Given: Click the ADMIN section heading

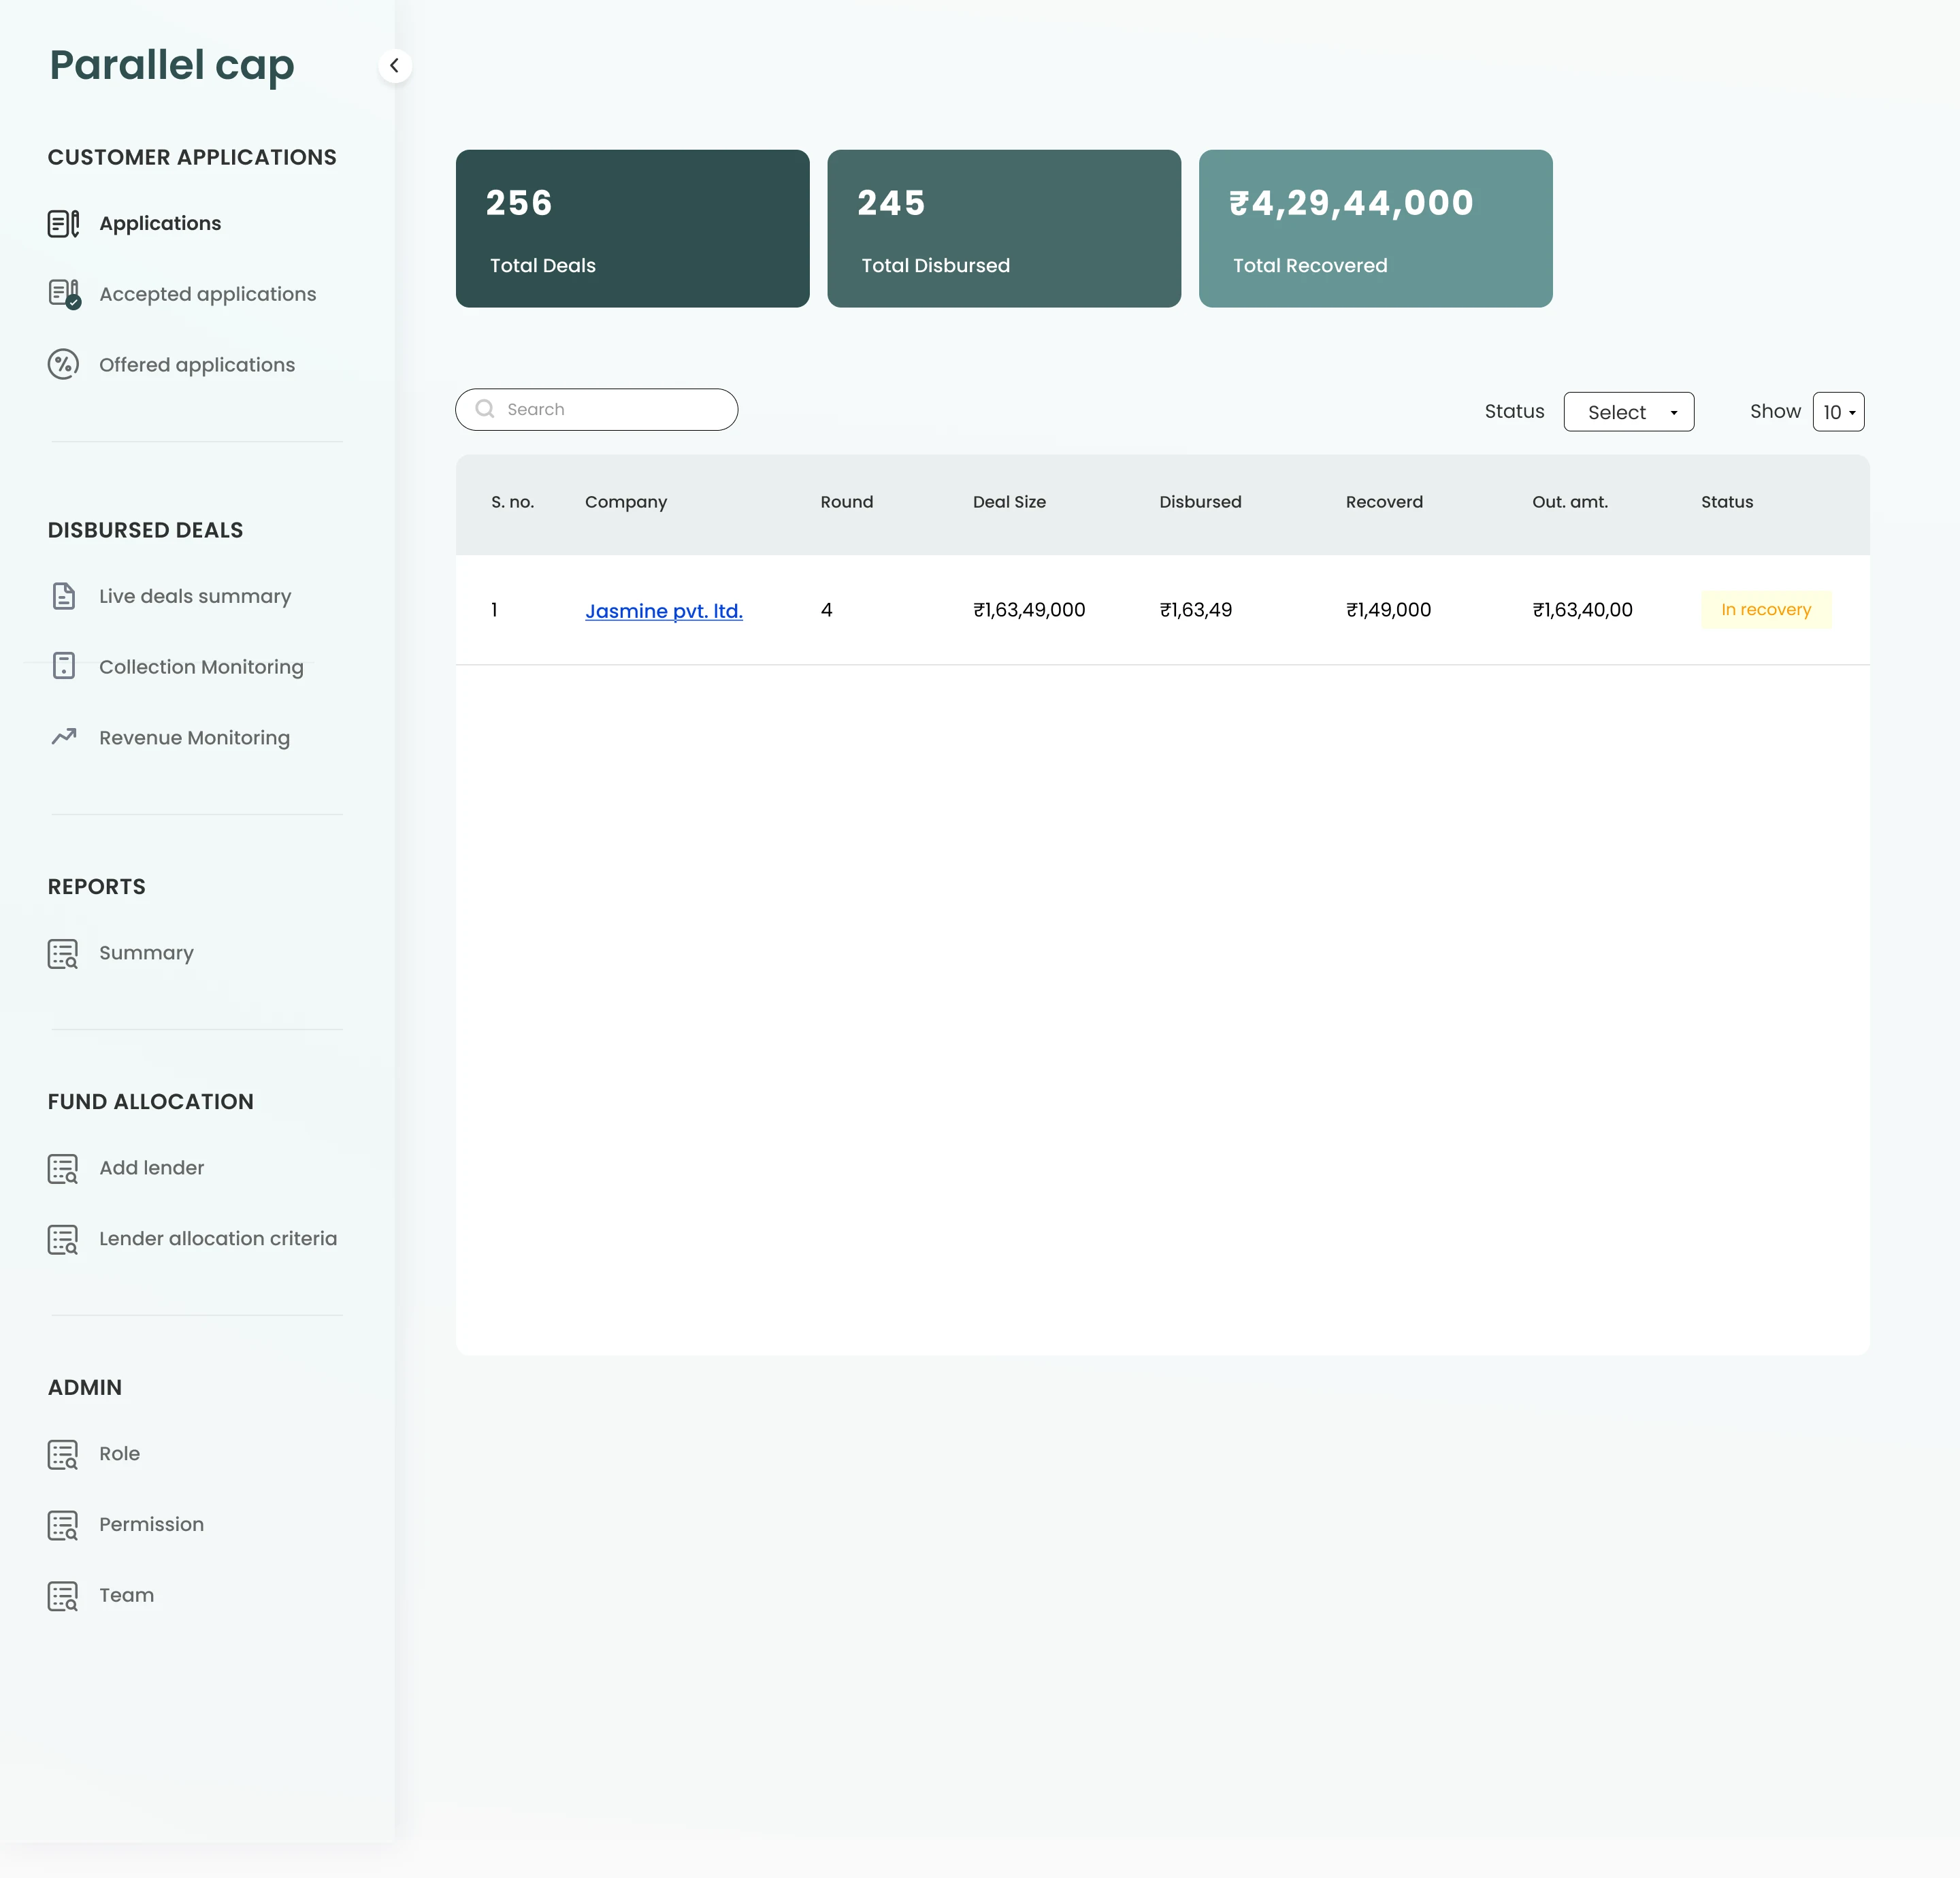Looking at the screenshot, I should [85, 1388].
